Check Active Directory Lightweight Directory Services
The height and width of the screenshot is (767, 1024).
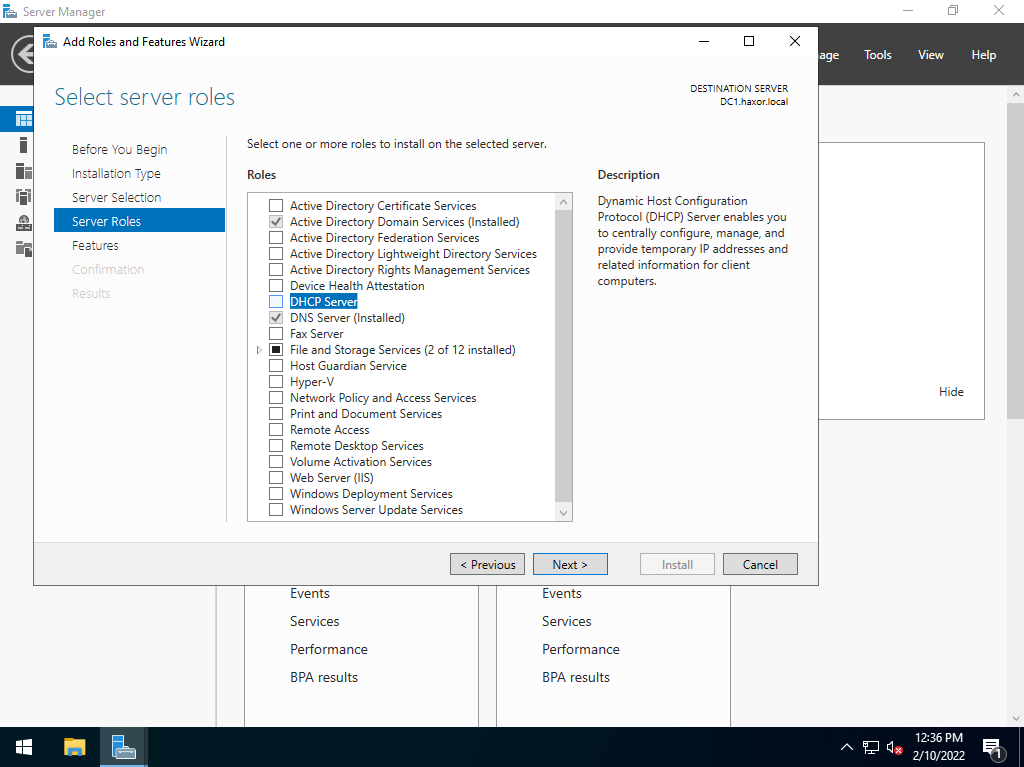[x=276, y=253]
